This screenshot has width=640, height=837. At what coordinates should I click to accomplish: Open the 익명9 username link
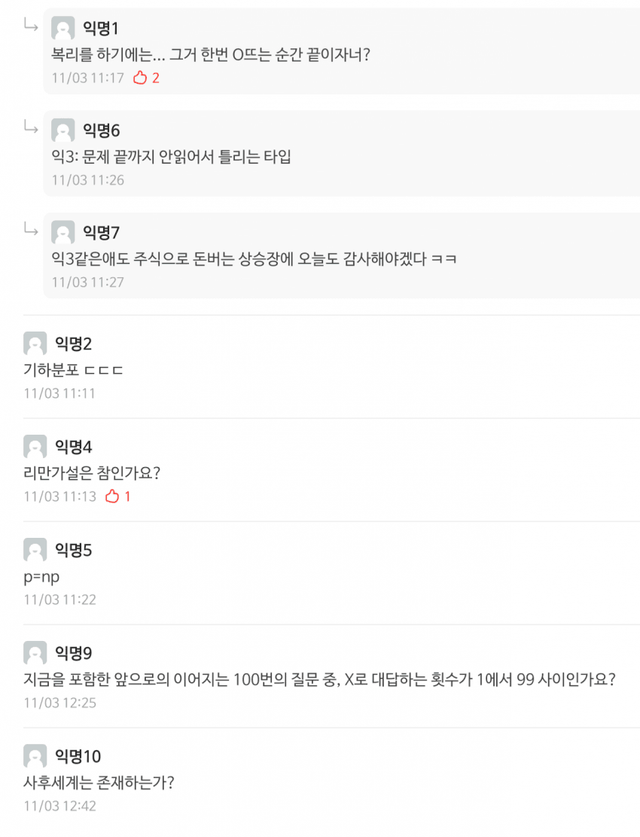pyautogui.click(x=73, y=653)
